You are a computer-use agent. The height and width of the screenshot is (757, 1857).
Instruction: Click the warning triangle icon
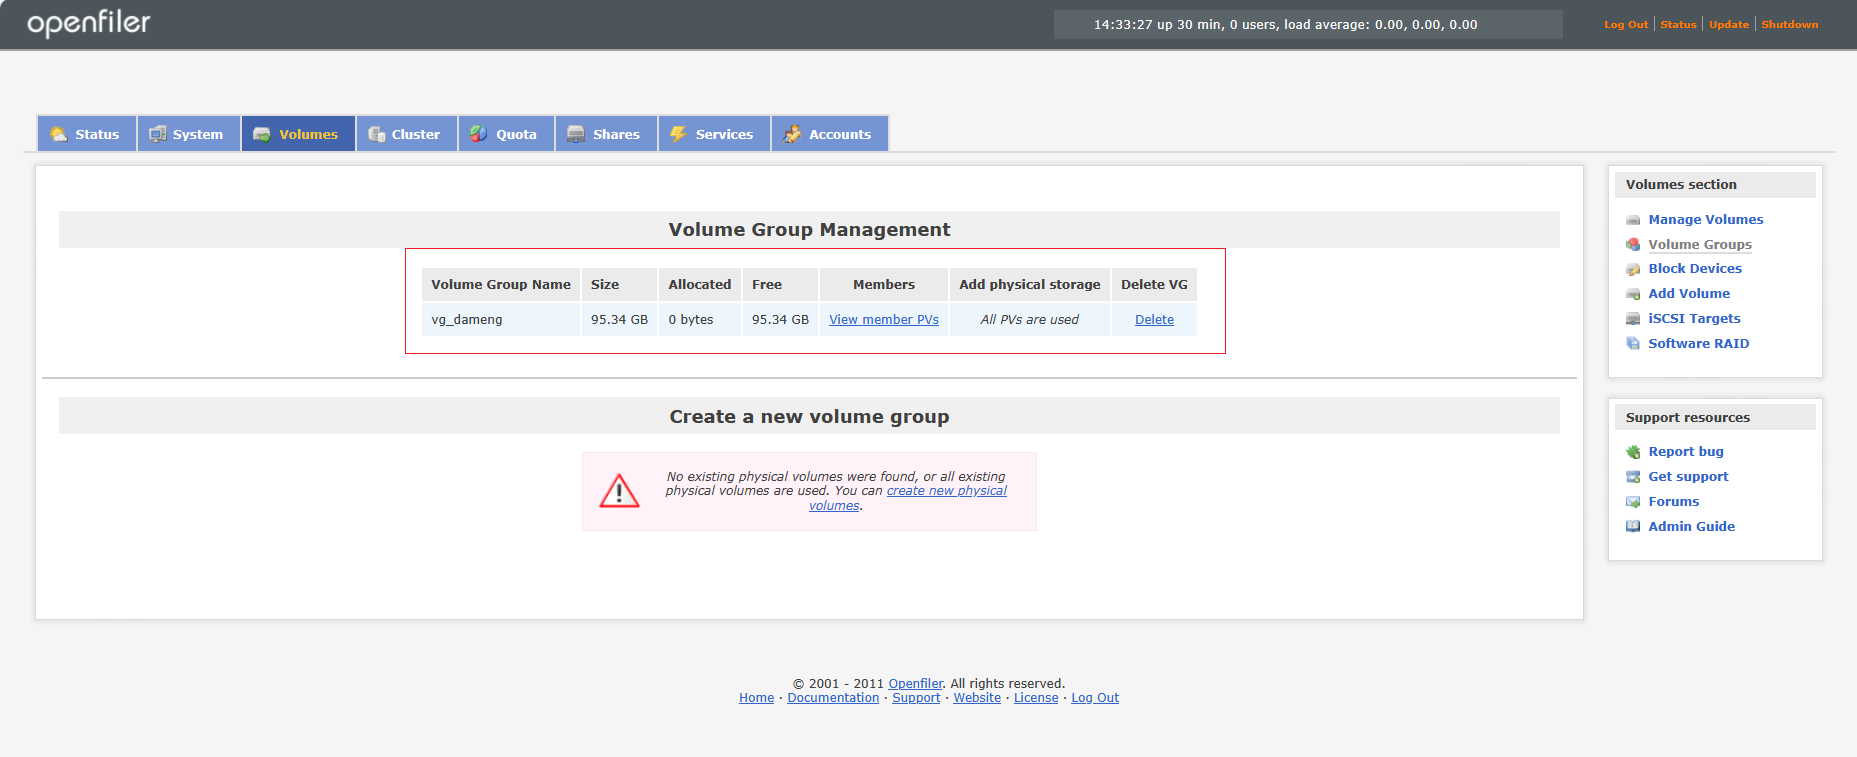pyautogui.click(x=619, y=491)
